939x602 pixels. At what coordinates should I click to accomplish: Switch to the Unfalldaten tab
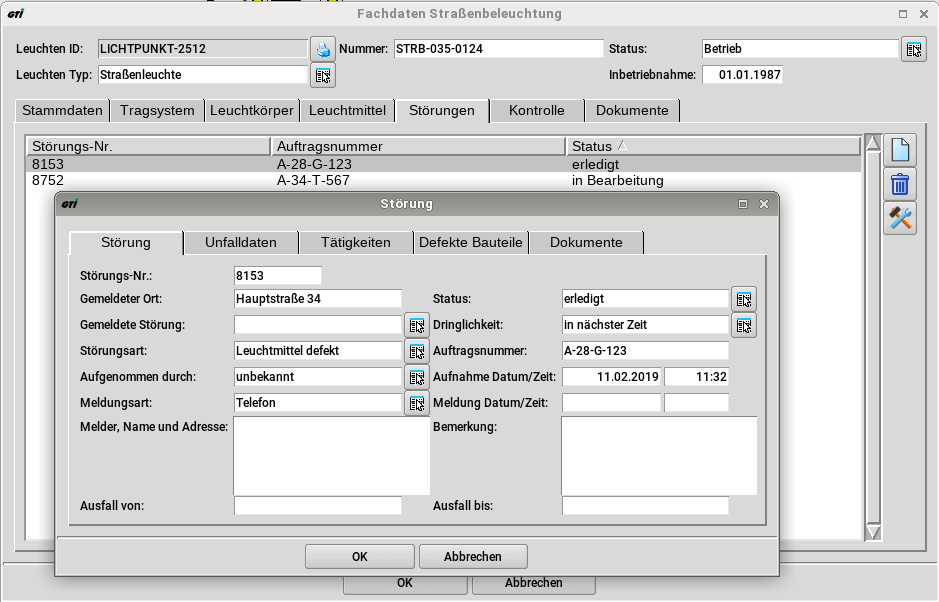pos(242,243)
